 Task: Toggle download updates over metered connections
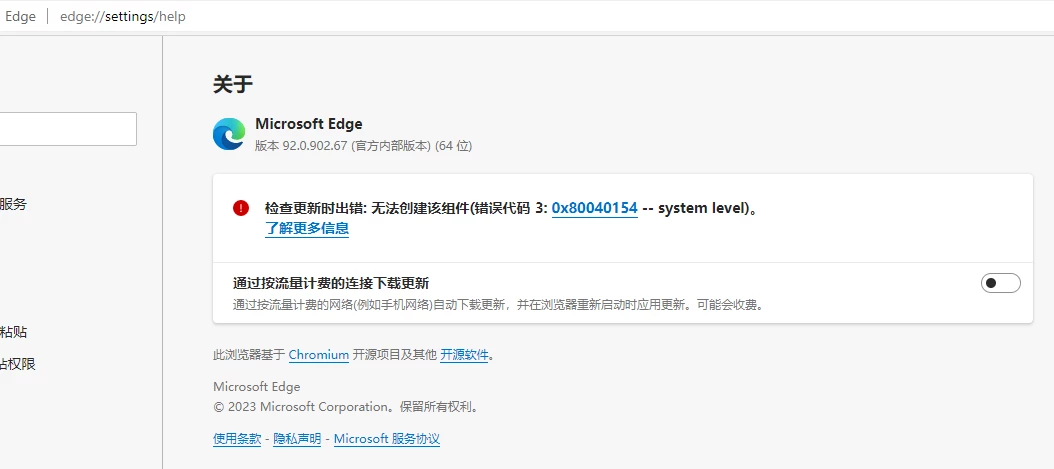tap(1000, 284)
